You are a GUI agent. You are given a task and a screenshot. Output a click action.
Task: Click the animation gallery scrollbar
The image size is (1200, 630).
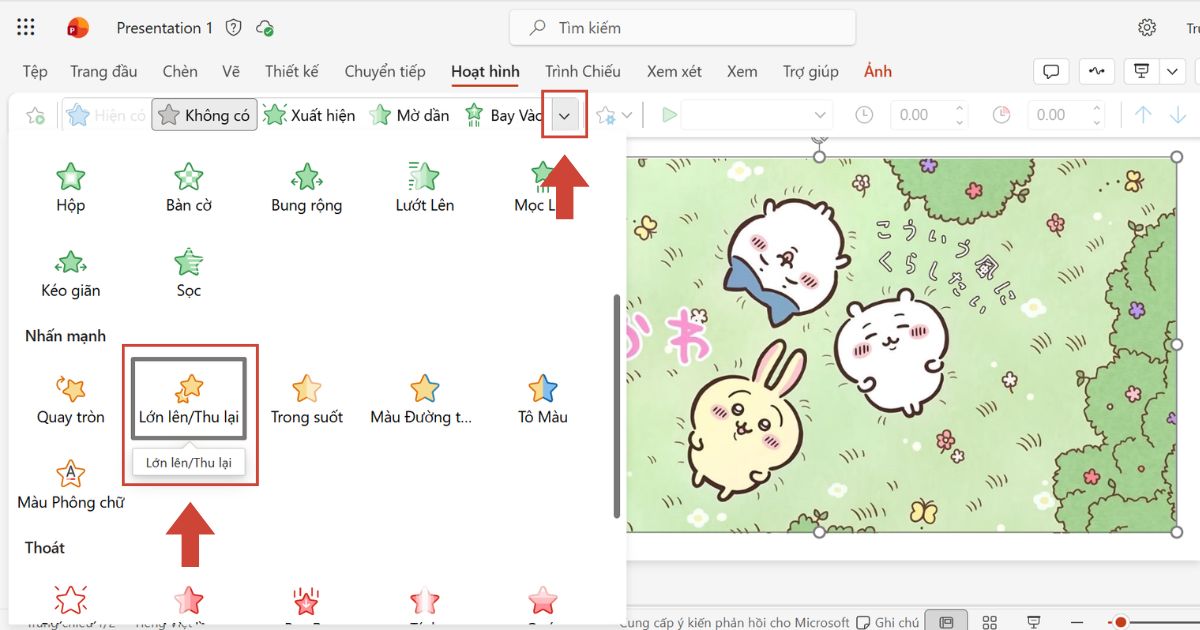[x=616, y=406]
